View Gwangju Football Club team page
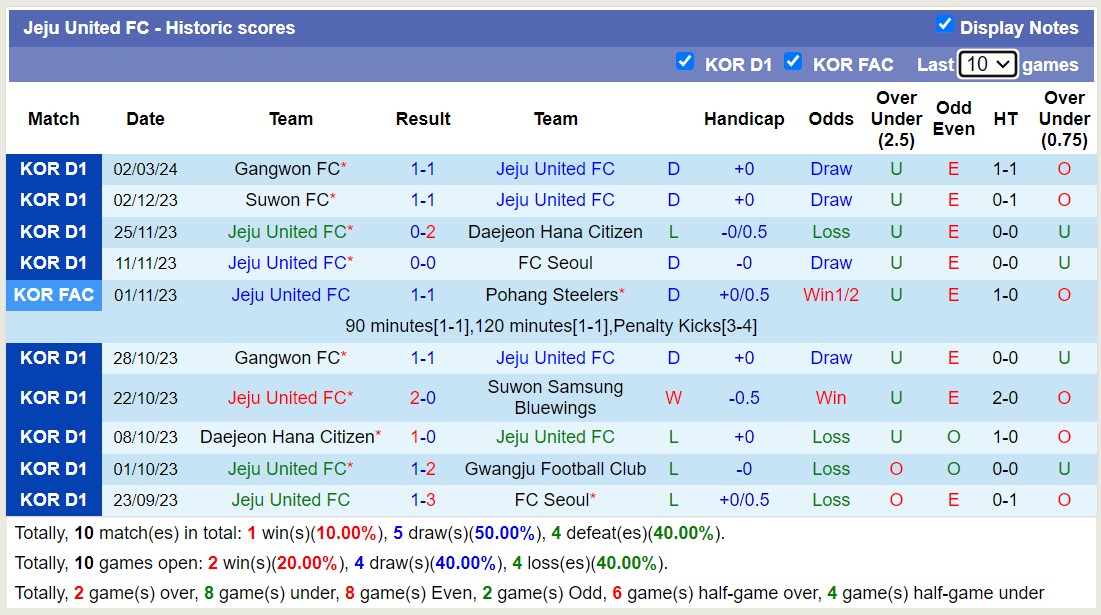Image resolution: width=1101 pixels, height=615 pixels. pos(556,468)
